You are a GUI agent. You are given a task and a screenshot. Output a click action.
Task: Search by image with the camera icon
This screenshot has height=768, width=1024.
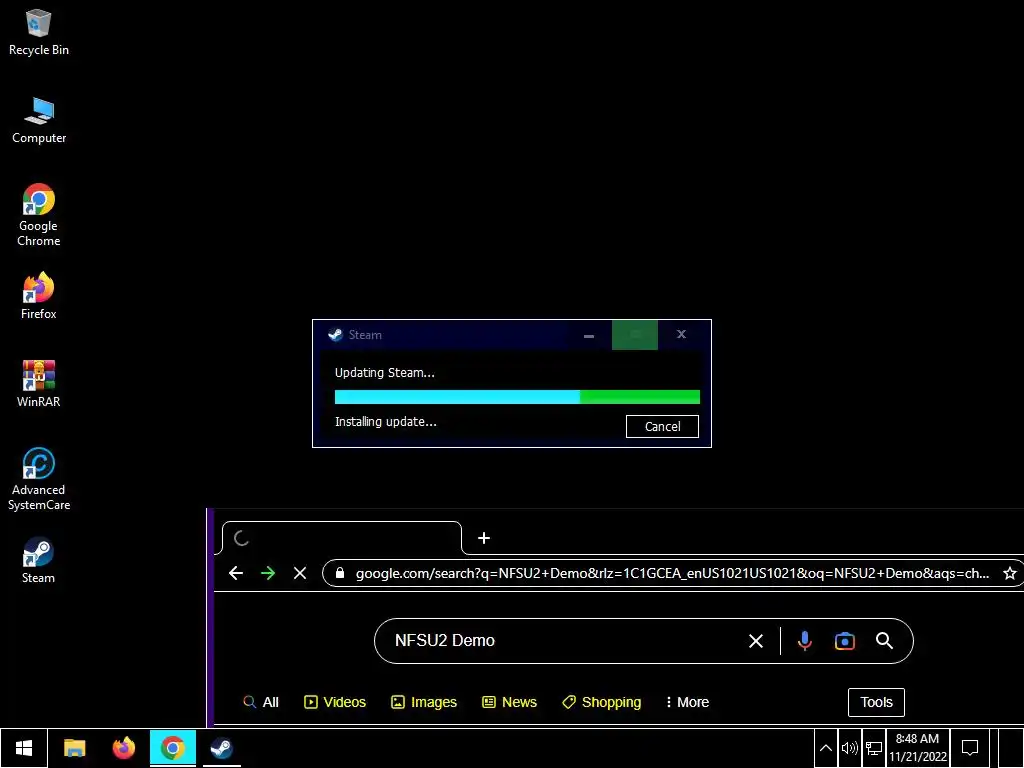click(x=844, y=641)
